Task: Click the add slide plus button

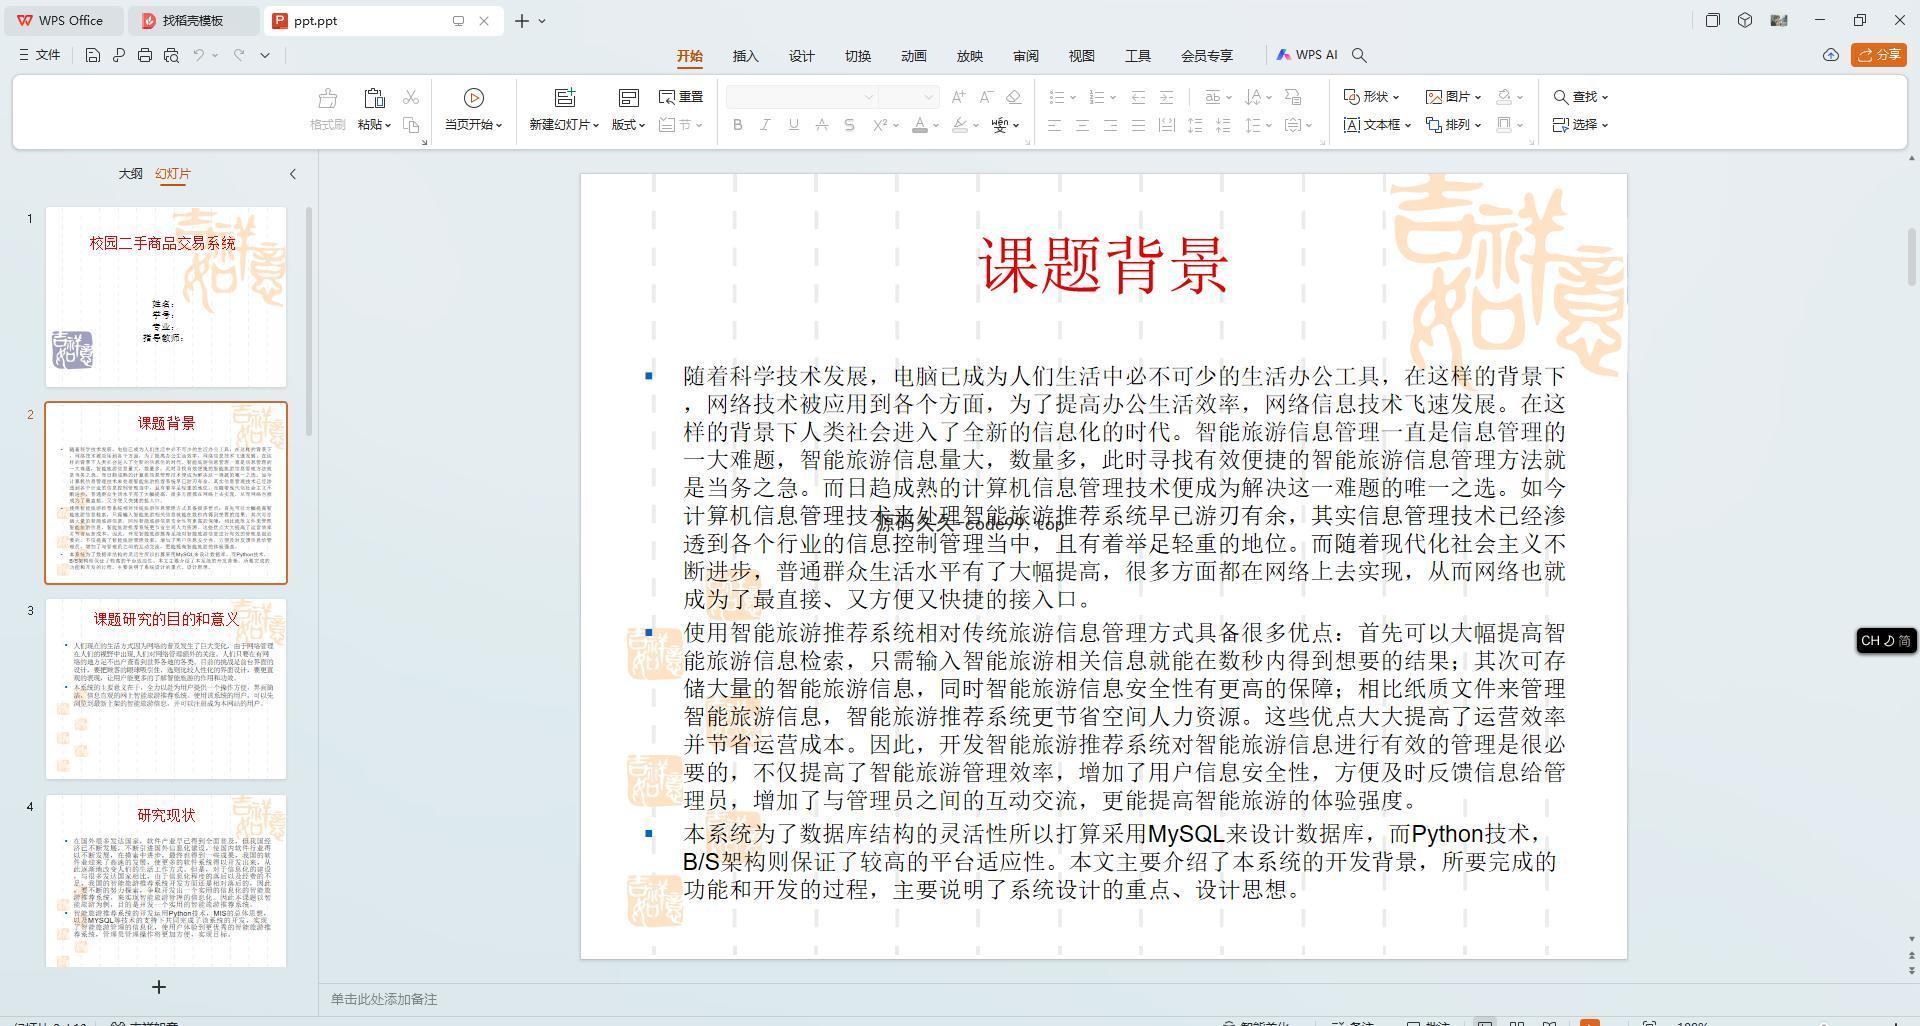Action: pyautogui.click(x=158, y=987)
